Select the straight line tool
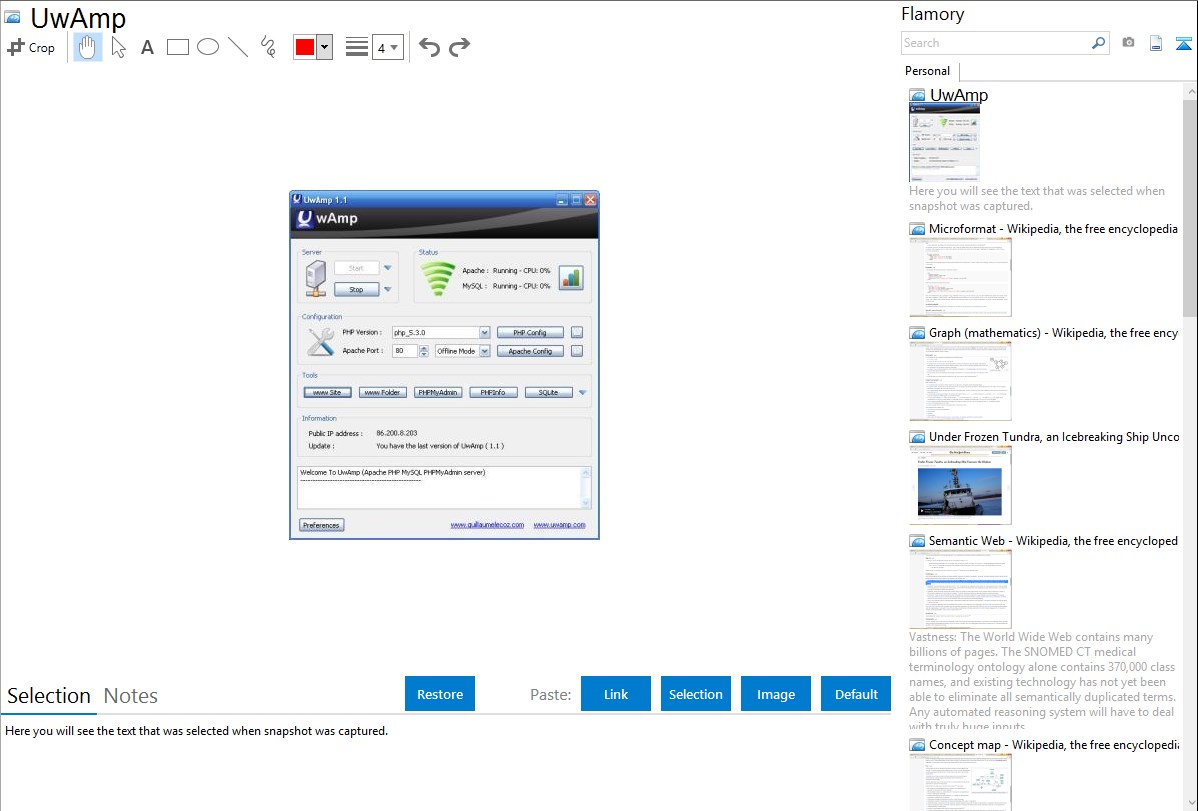1198x811 pixels. tap(238, 47)
